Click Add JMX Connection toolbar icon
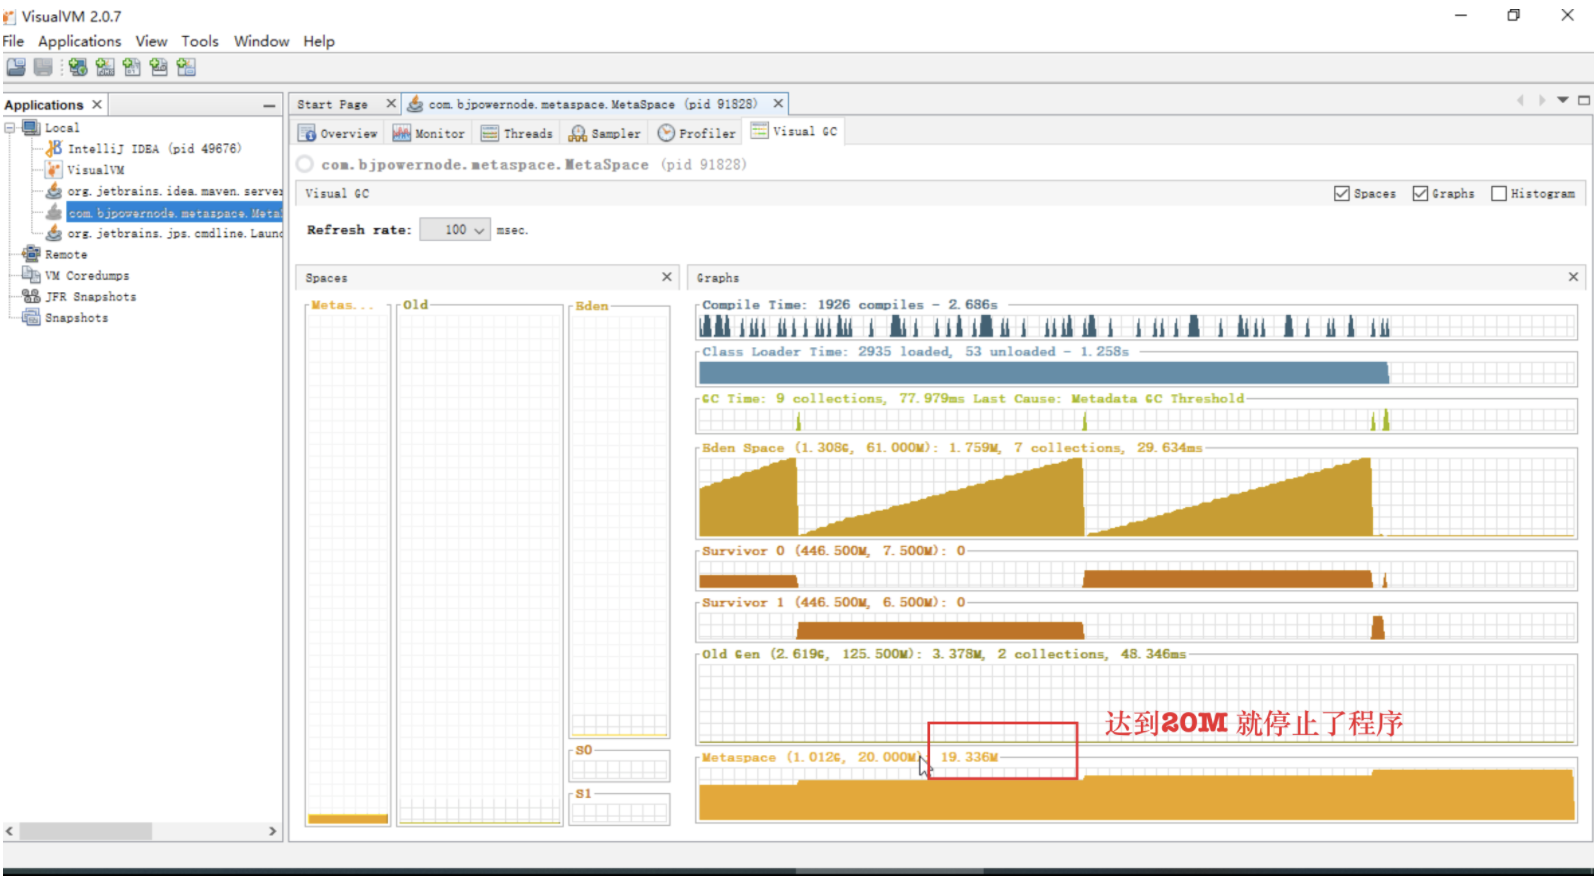1594x876 pixels. 105,67
